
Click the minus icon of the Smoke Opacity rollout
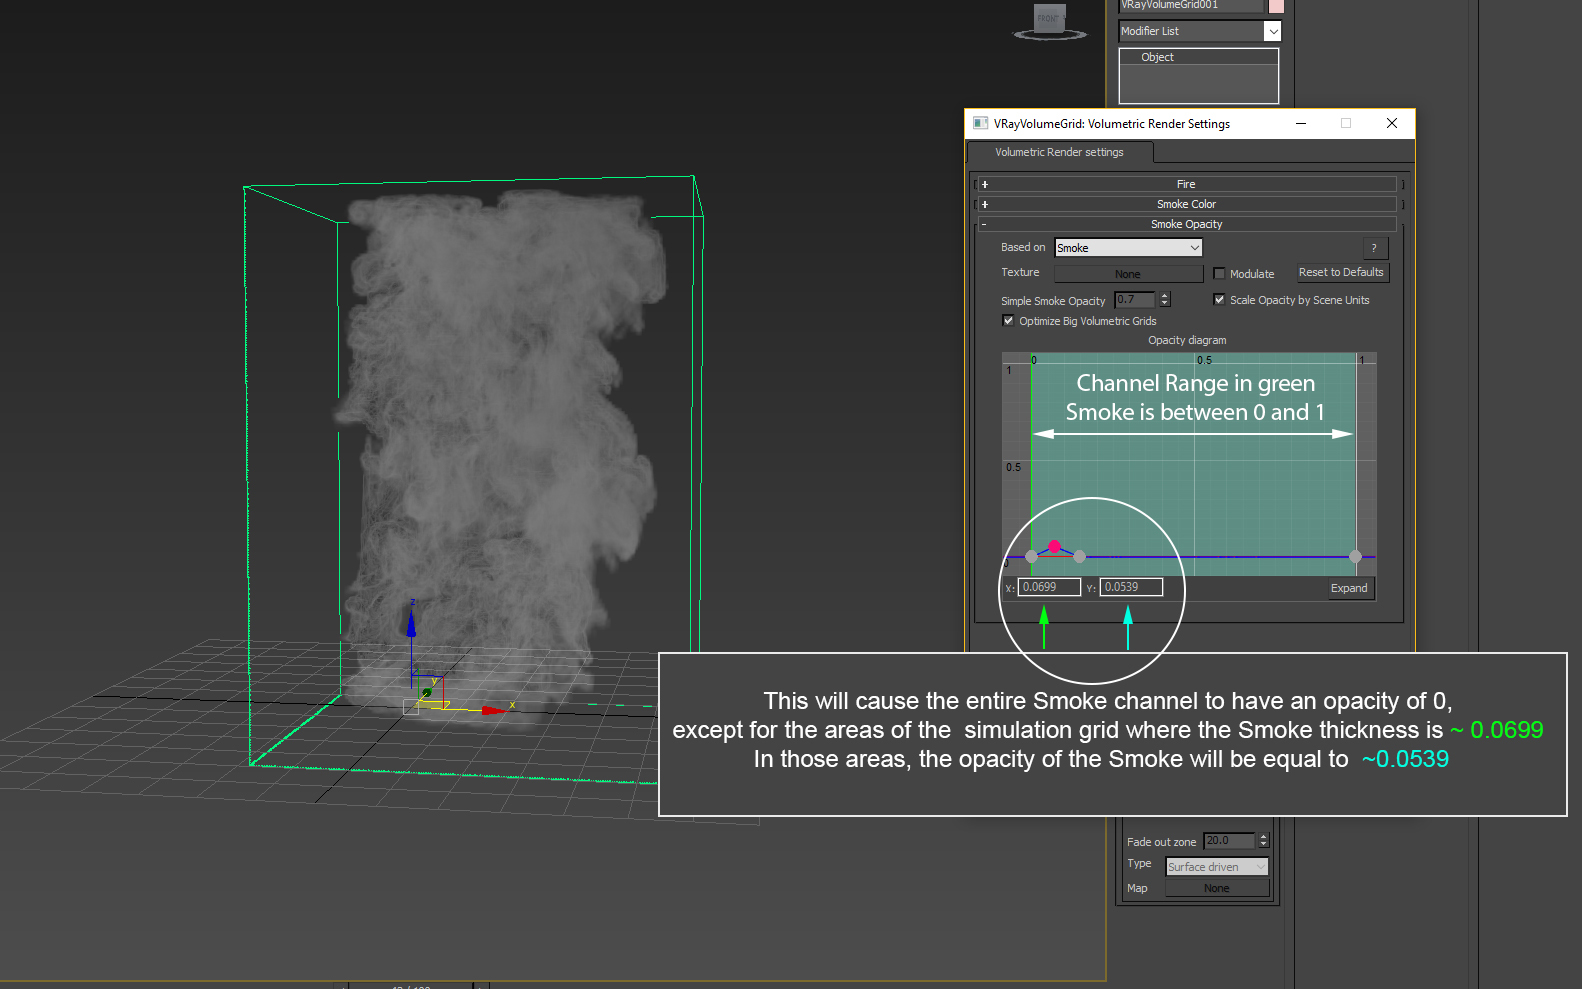[984, 224]
